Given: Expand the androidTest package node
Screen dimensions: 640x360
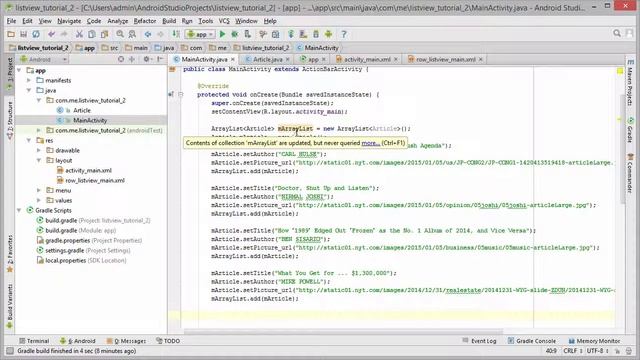Looking at the screenshot, I should pyautogui.click(x=39, y=130).
